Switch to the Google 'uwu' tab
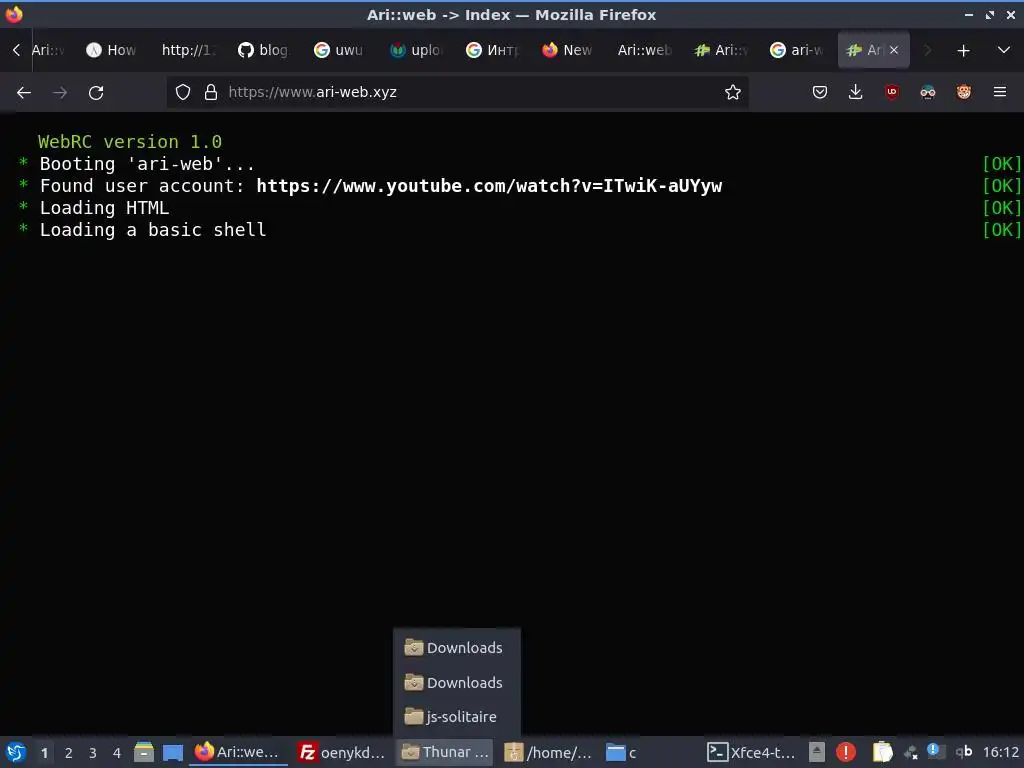Image resolution: width=1024 pixels, height=768 pixels. (x=339, y=50)
